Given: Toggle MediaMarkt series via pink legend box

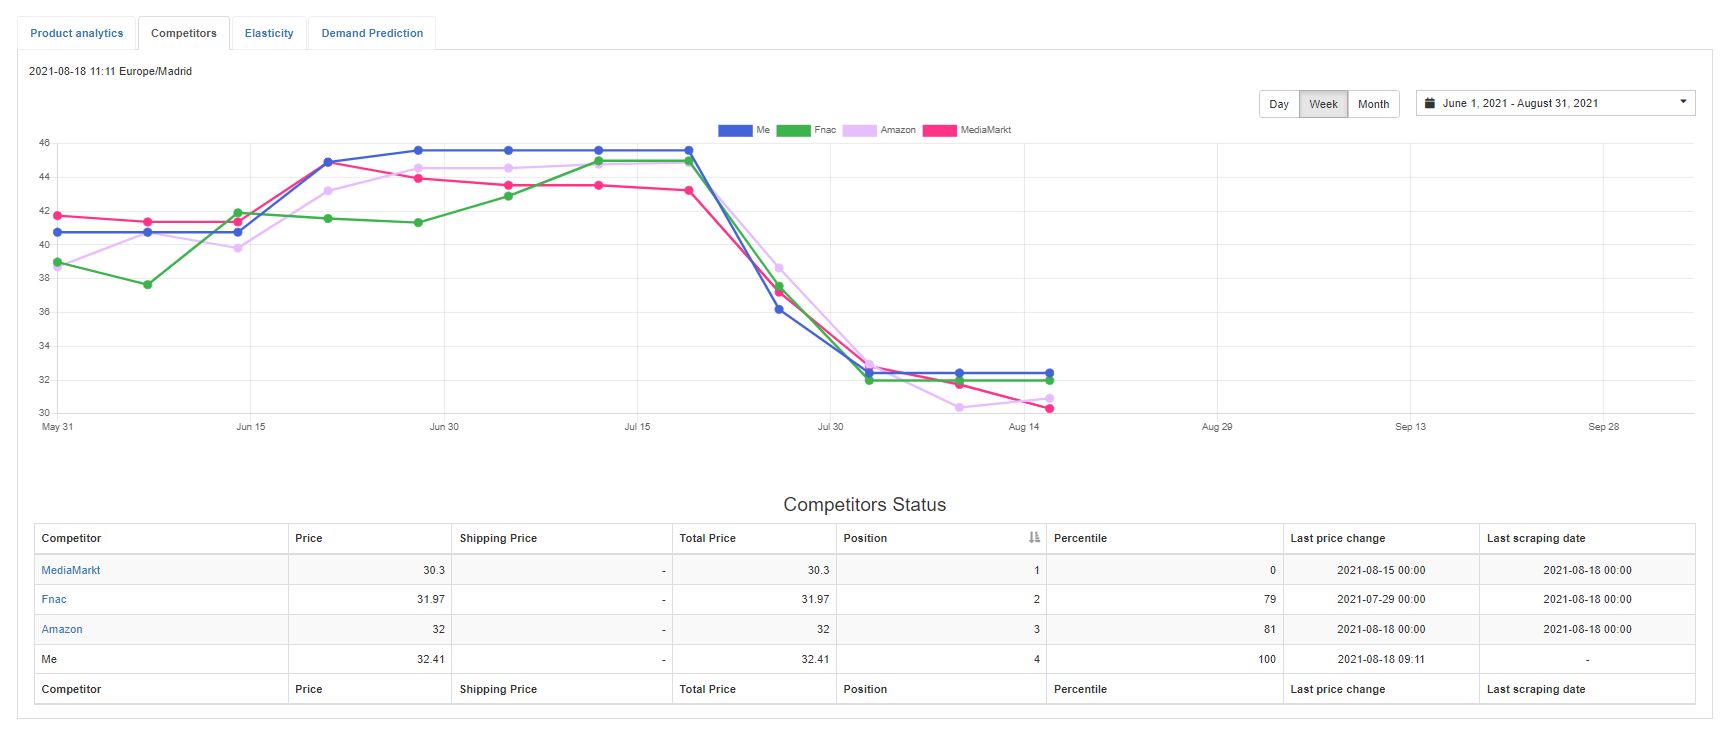Looking at the screenshot, I should click(939, 130).
